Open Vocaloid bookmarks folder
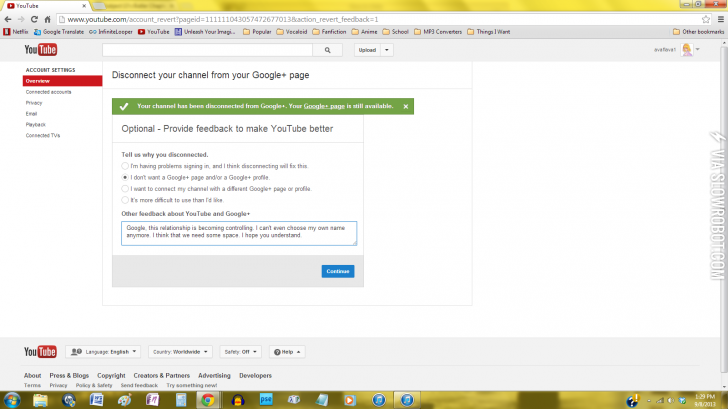Image resolution: width=728 pixels, height=409 pixels. pos(292,32)
